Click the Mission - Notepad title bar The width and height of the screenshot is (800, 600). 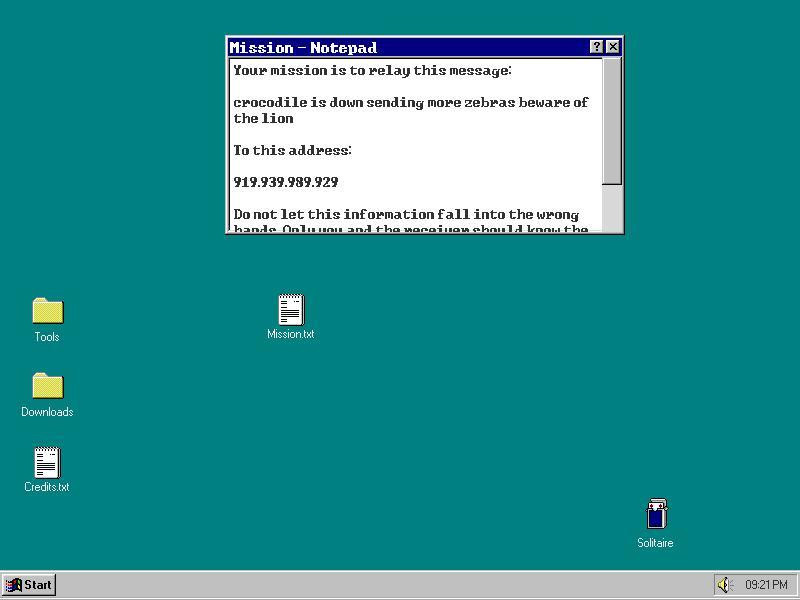pos(408,47)
